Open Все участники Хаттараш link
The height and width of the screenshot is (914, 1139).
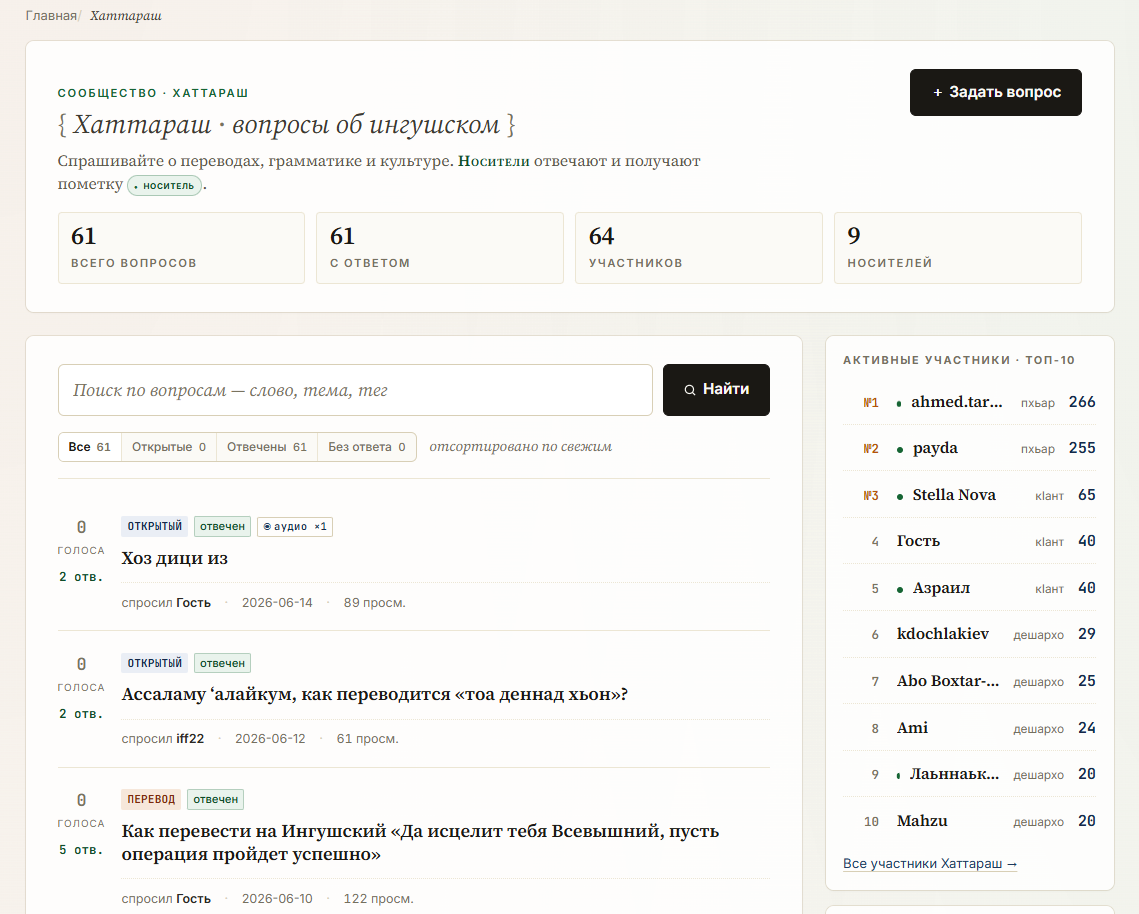coord(930,863)
